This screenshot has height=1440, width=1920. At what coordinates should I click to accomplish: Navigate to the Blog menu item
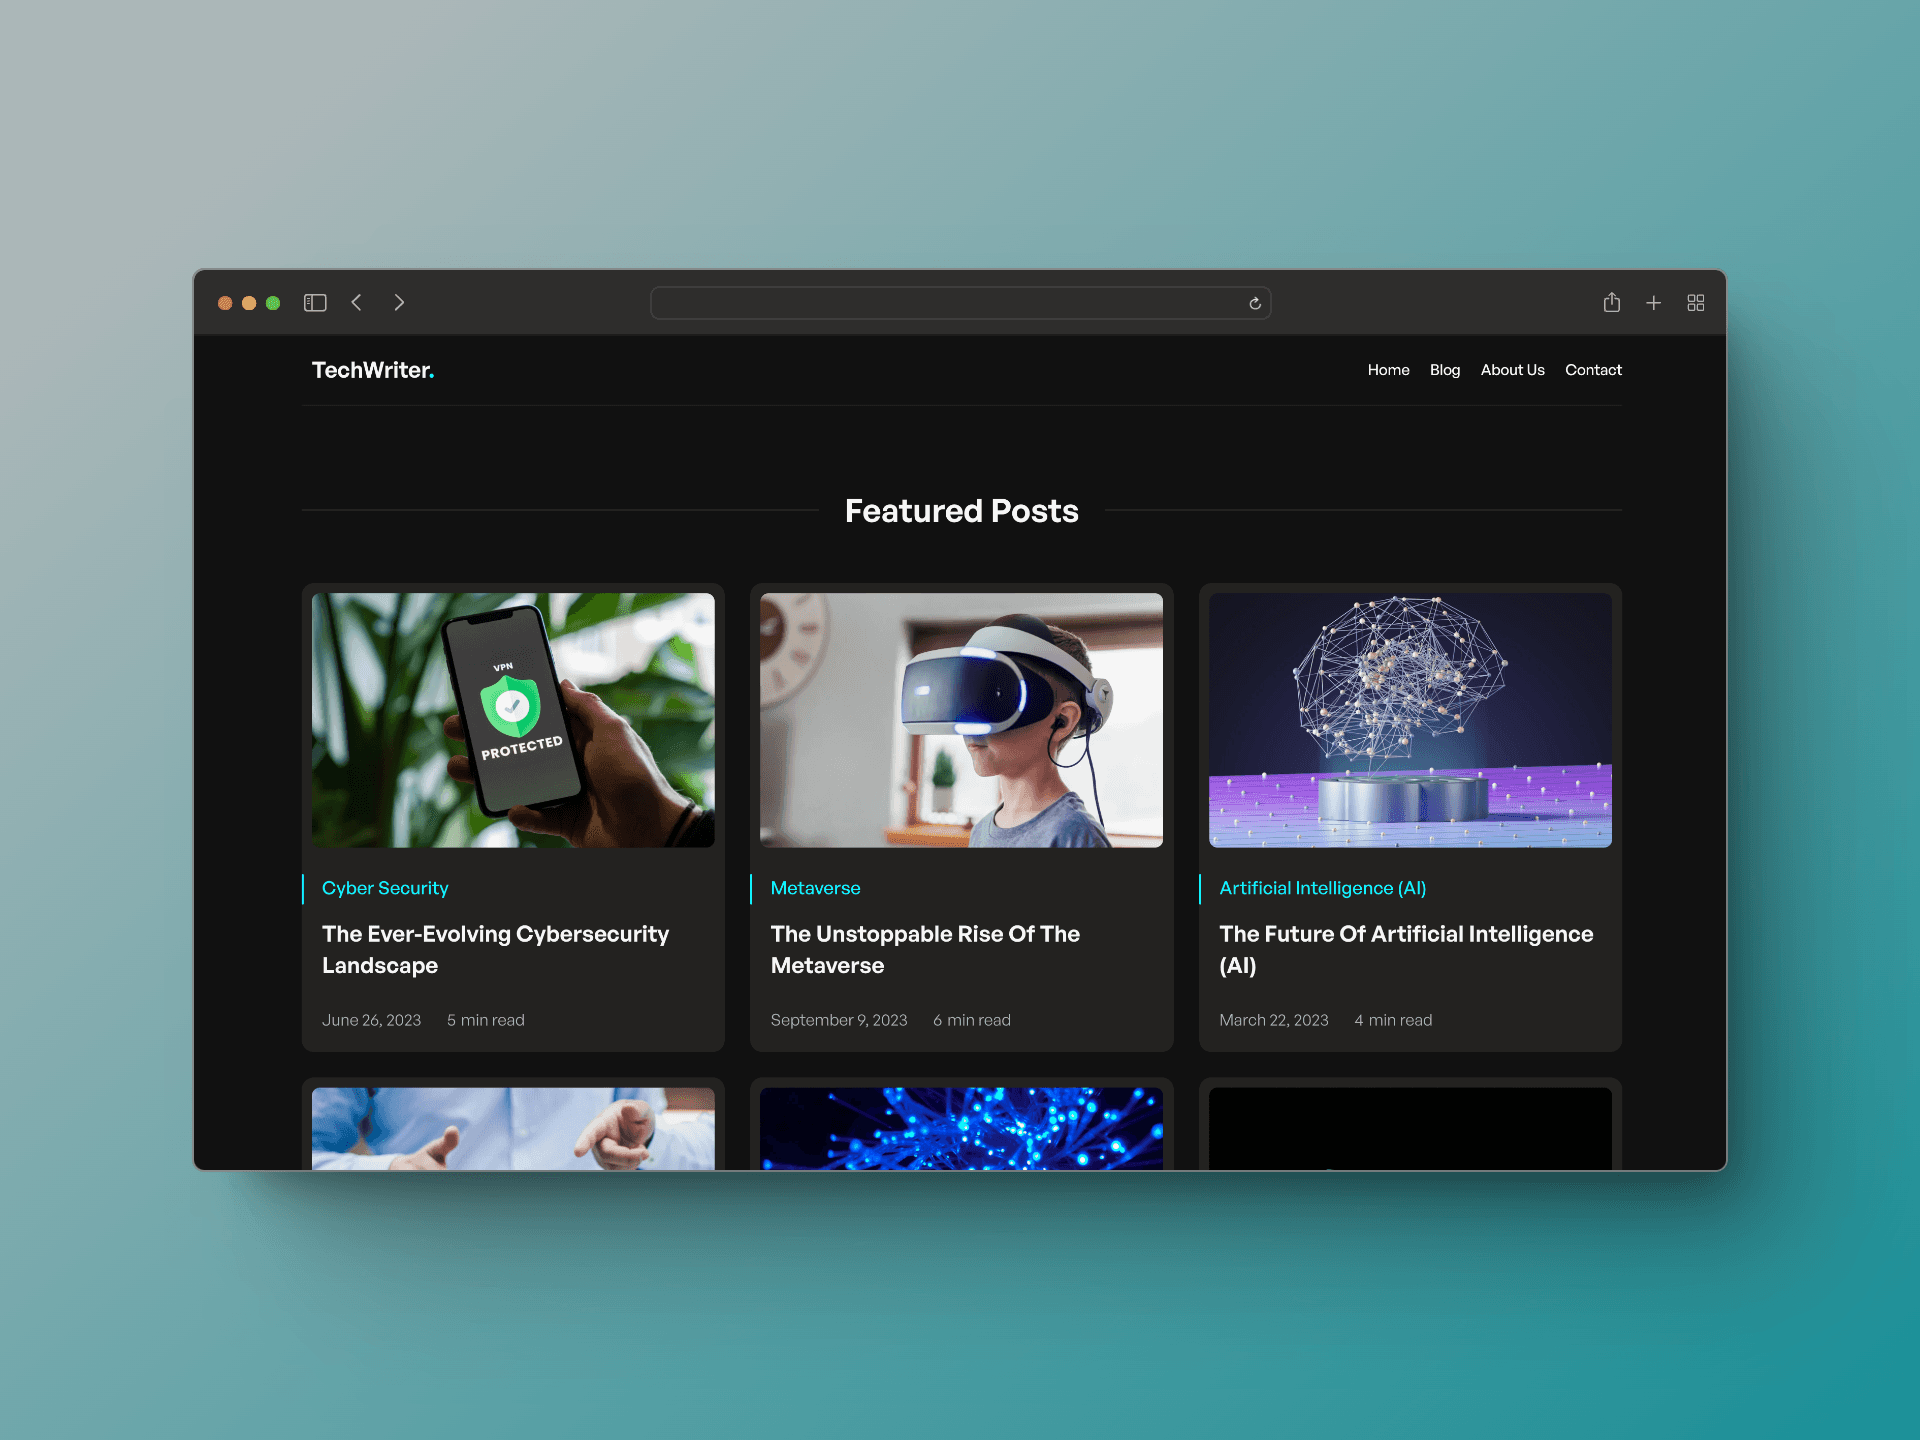1444,371
